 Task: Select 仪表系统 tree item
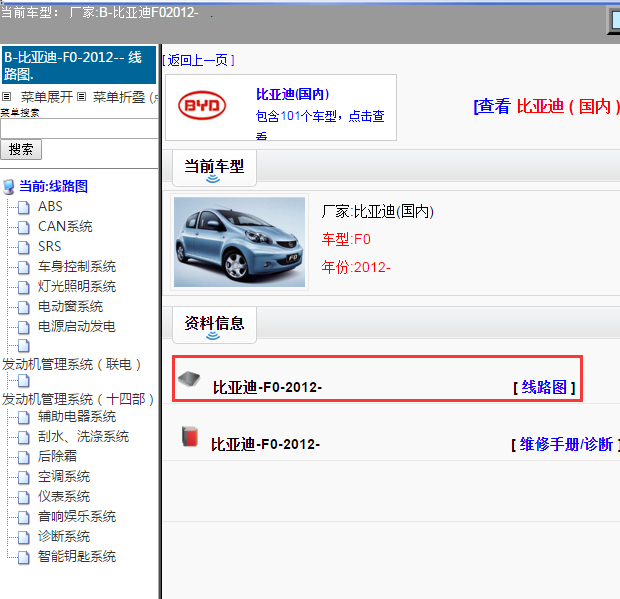(64, 496)
